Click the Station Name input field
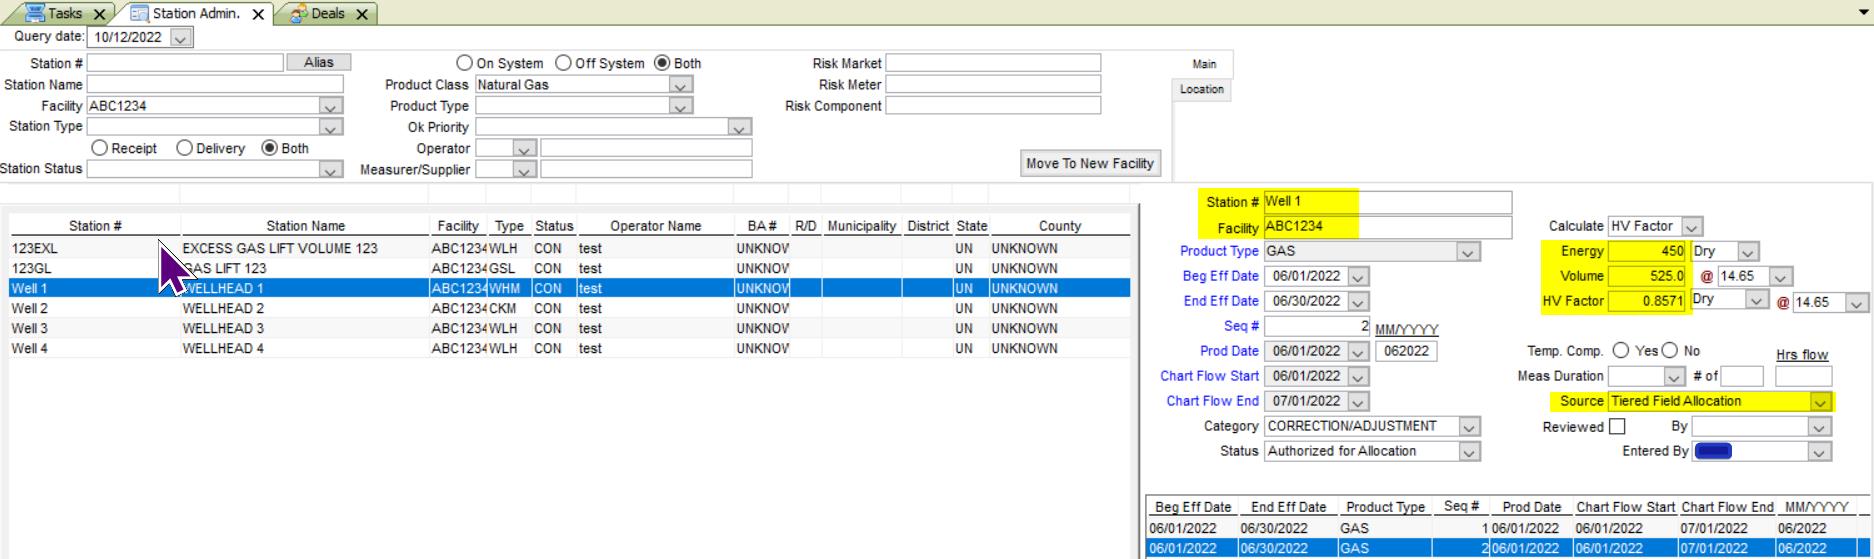The width and height of the screenshot is (1874, 559). point(215,85)
